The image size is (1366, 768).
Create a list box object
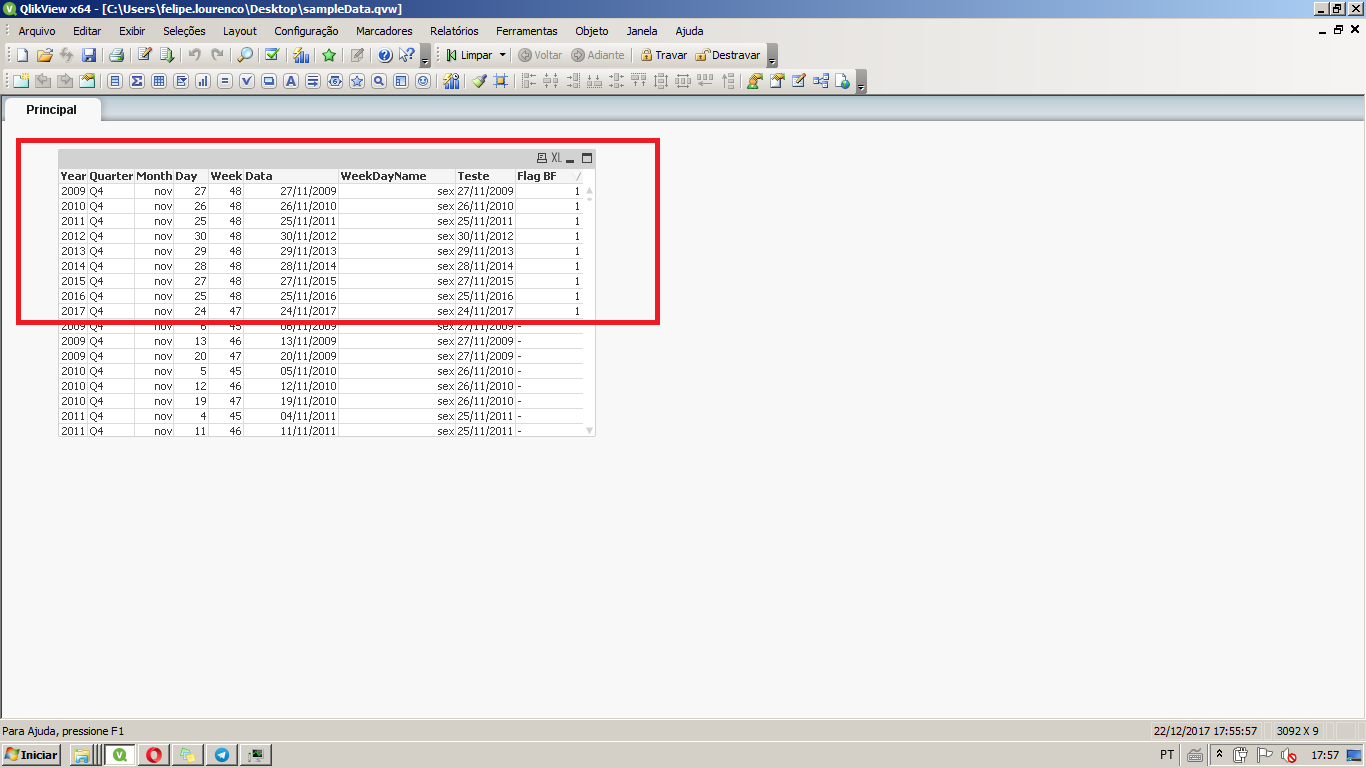click(x=115, y=81)
